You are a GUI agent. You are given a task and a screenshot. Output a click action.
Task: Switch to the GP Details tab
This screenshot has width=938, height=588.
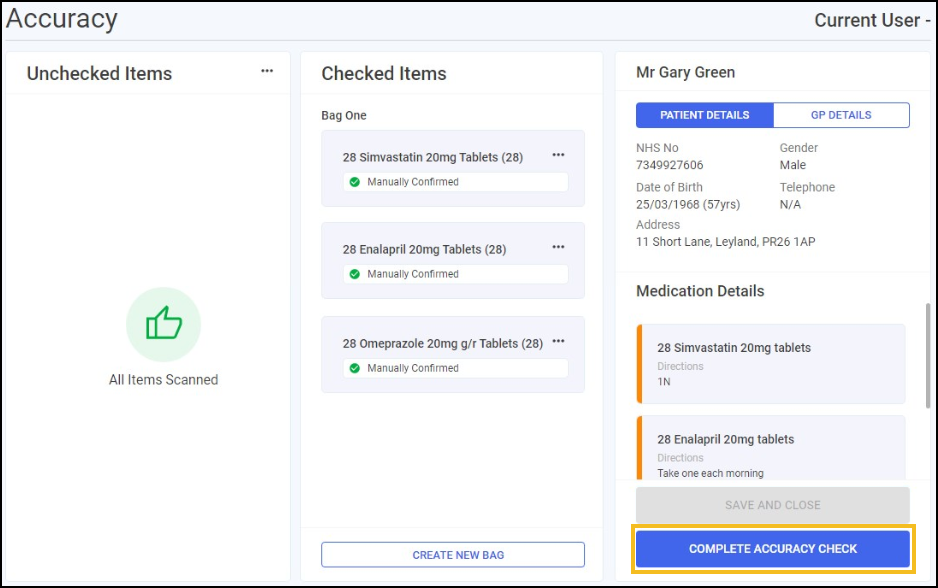841,115
